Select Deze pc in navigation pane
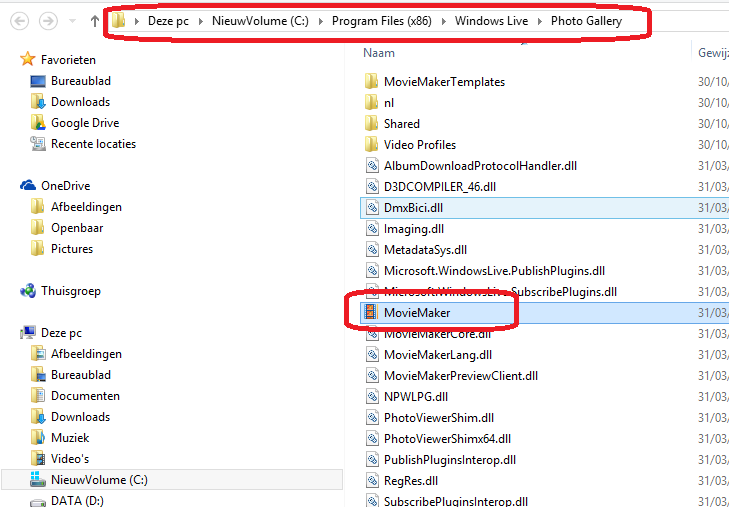The width and height of the screenshot is (729, 507). click(x=61, y=333)
